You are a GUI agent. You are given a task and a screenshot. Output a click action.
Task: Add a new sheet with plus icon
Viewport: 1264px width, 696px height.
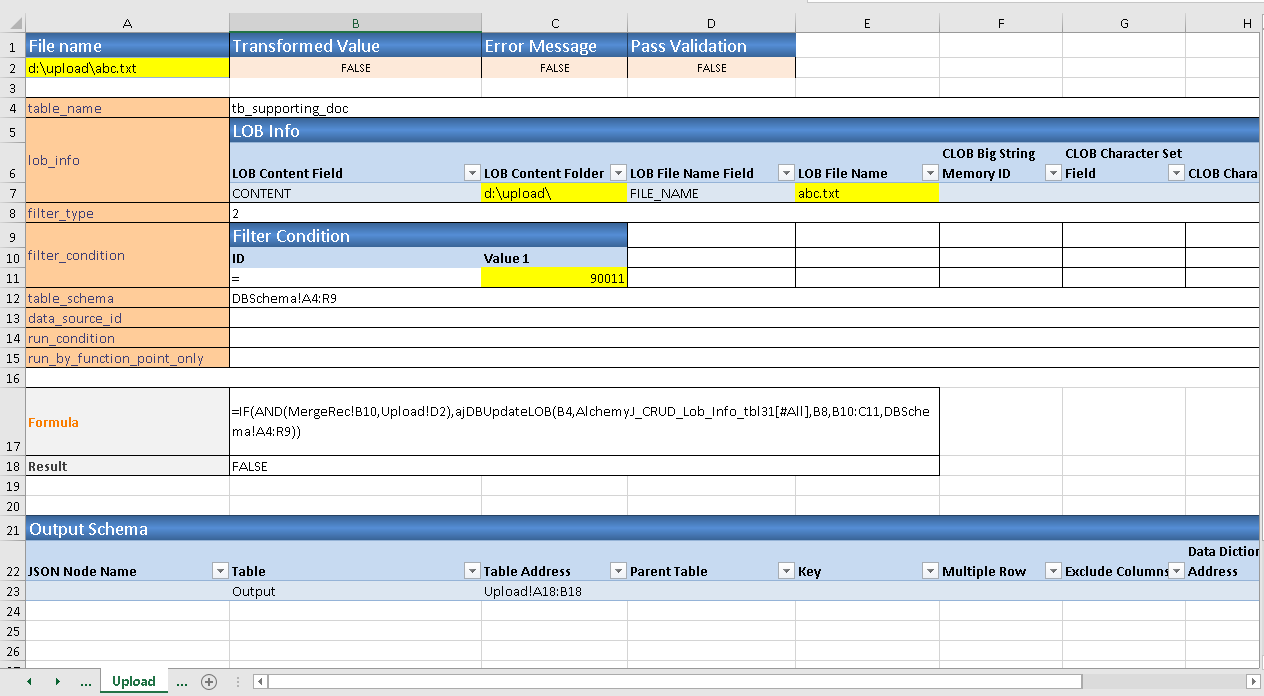[x=209, y=681]
